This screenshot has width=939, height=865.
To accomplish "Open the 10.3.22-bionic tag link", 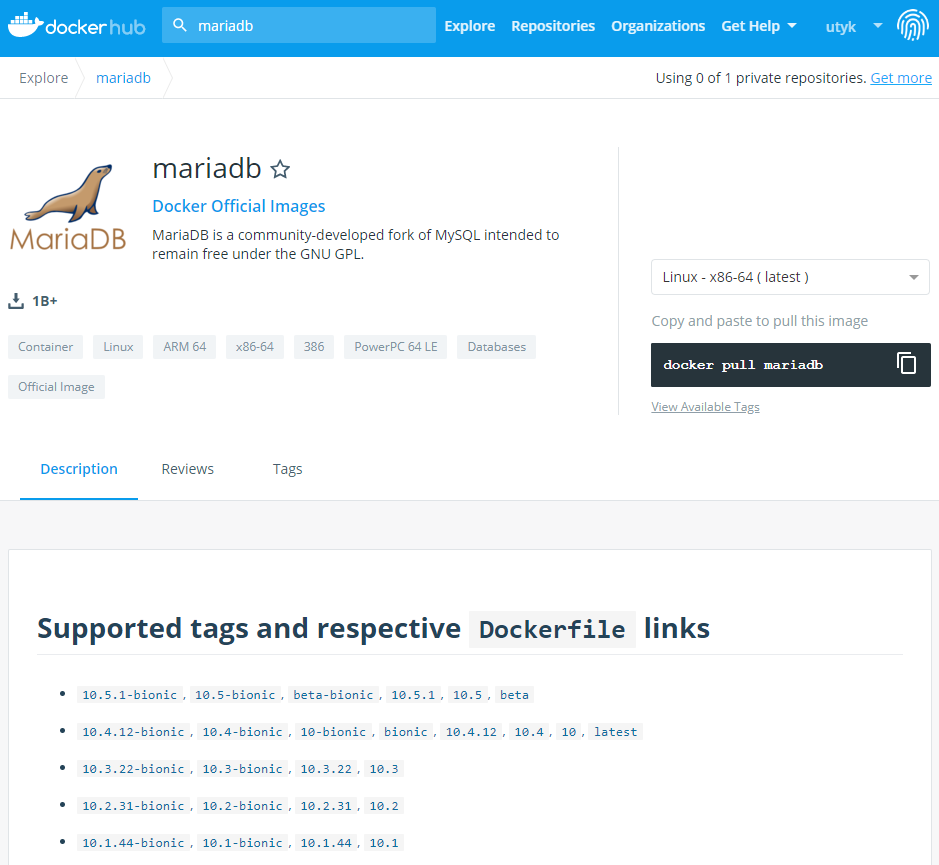I will [133, 769].
